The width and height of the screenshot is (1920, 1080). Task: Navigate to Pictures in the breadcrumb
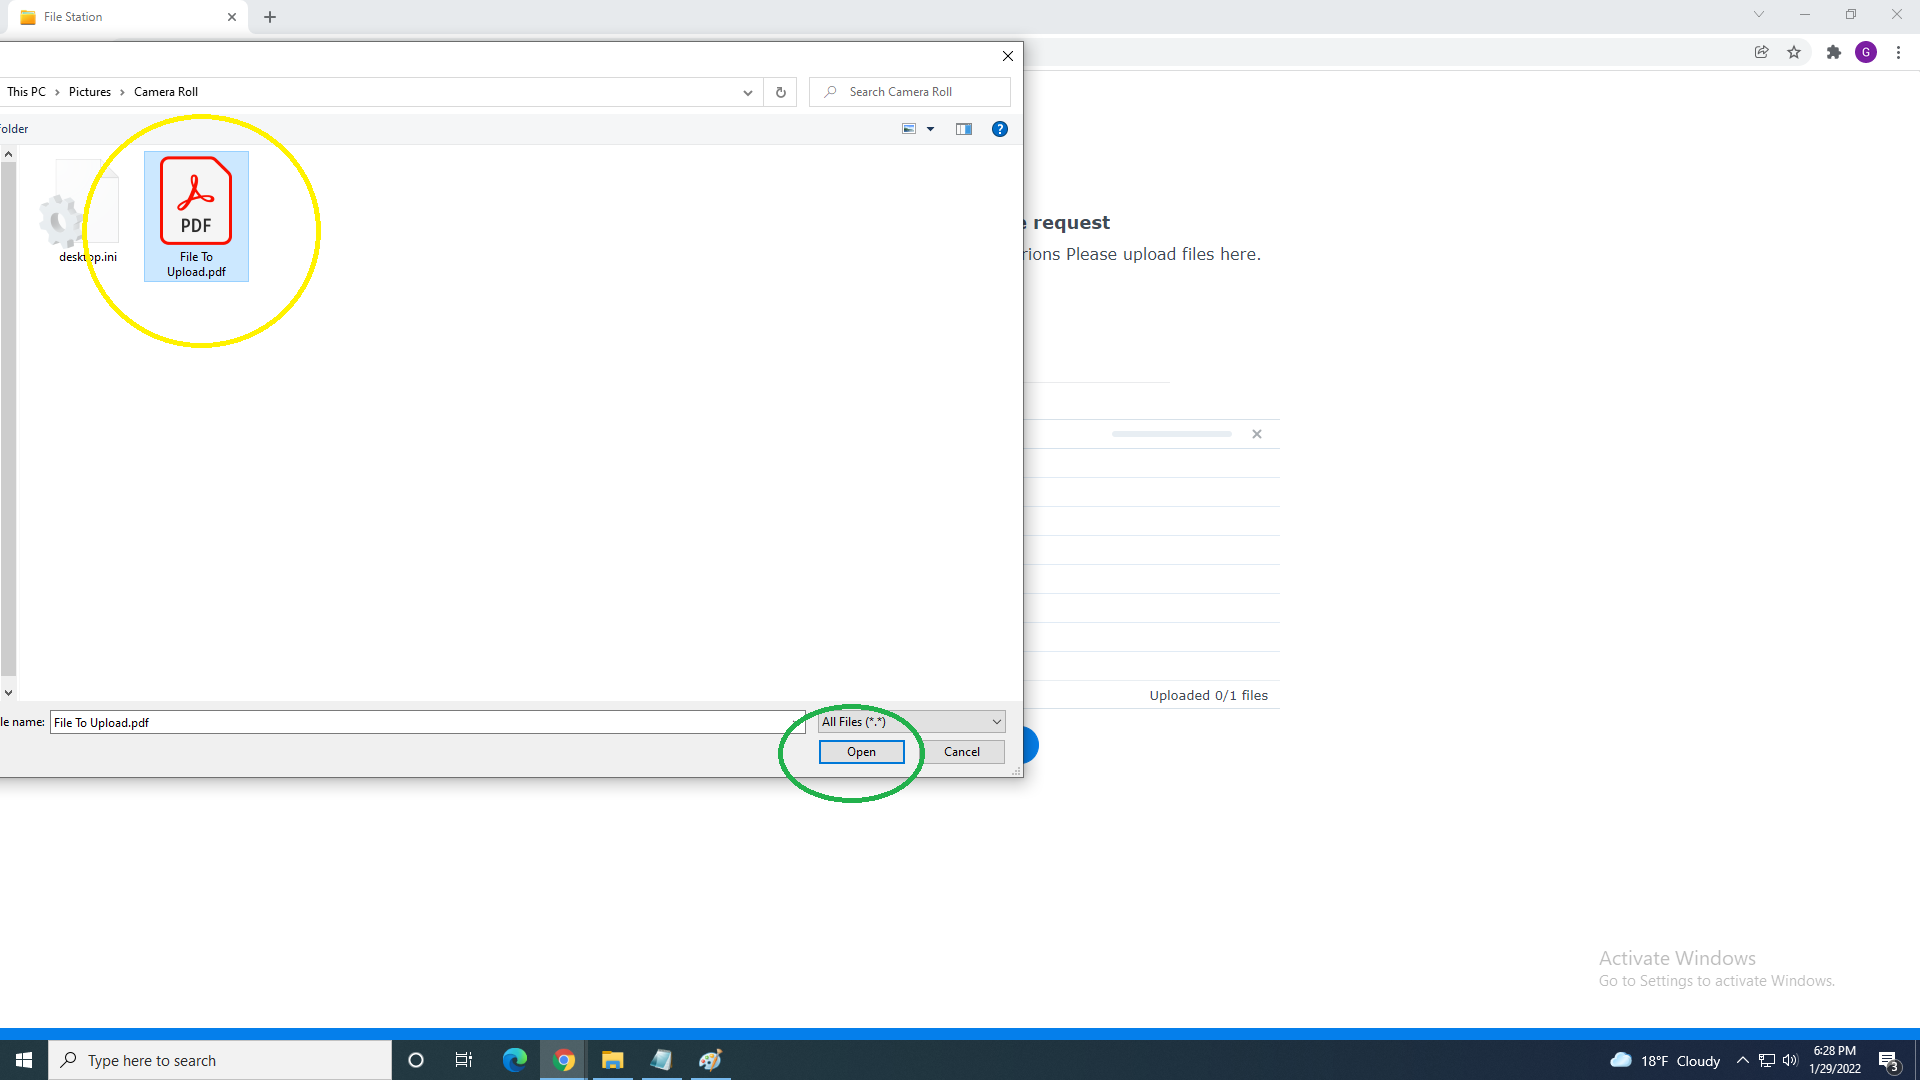[x=90, y=92]
